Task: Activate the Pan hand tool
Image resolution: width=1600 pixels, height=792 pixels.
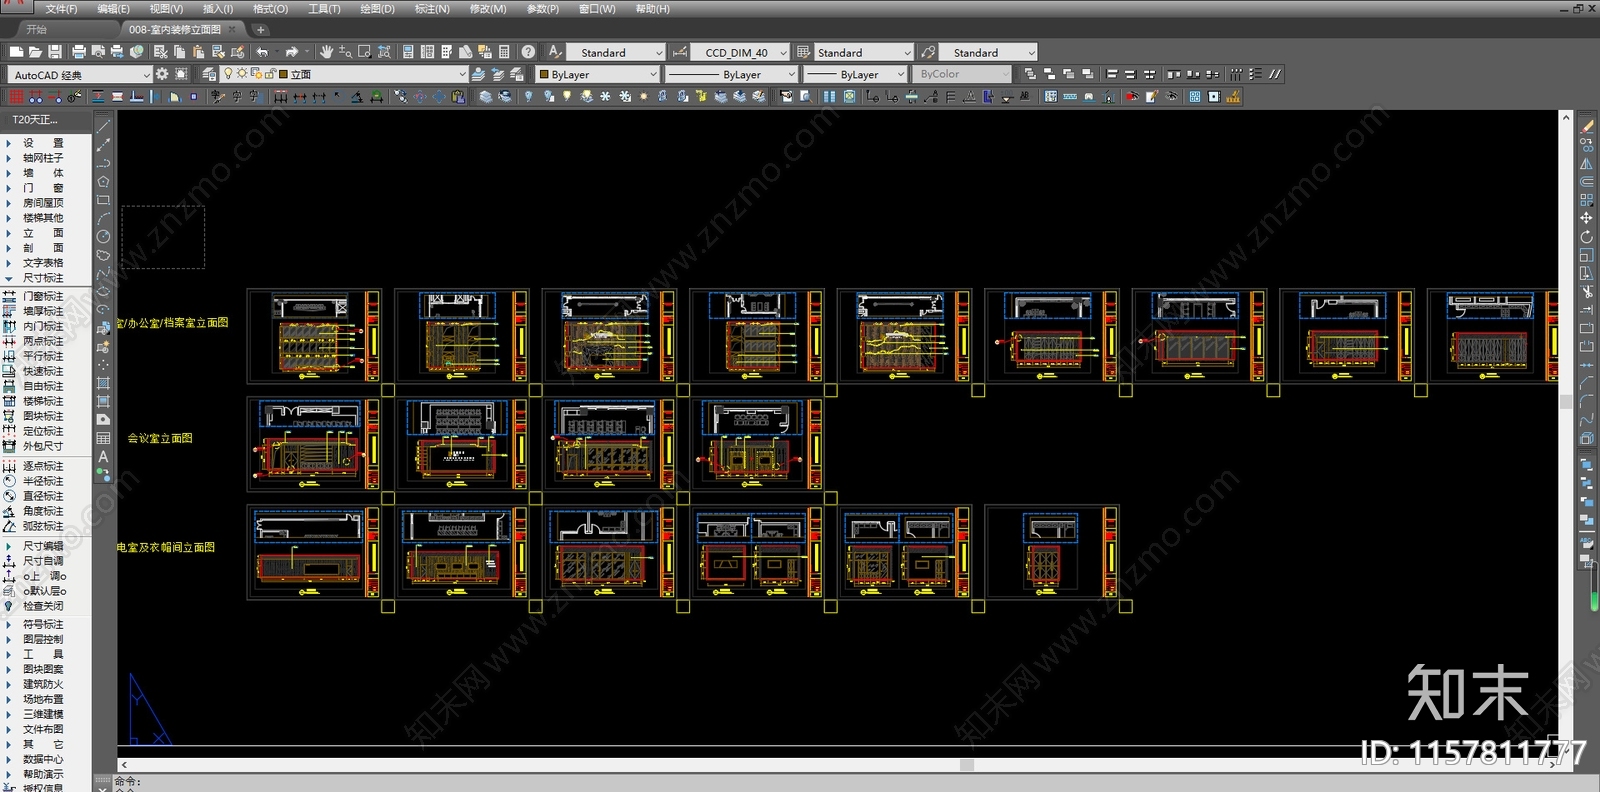Action: (x=326, y=52)
